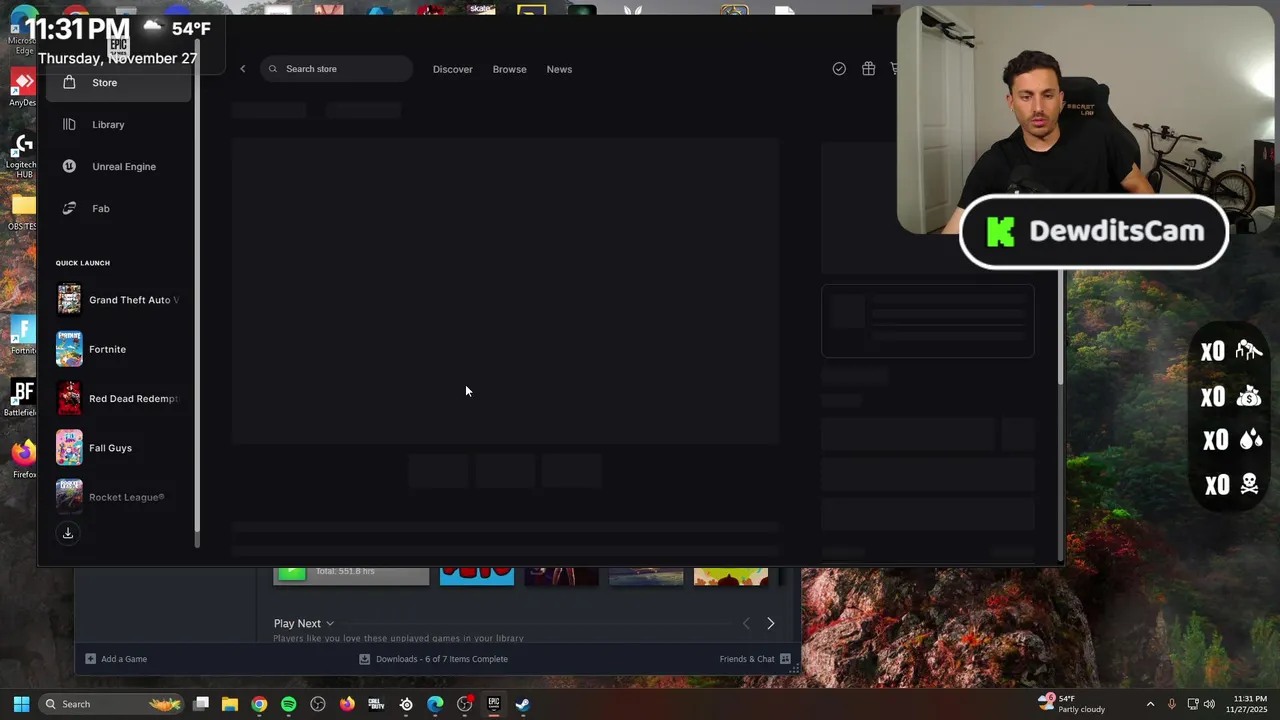
Task: Open the Downloads icon in Epic sidebar
Action: click(x=68, y=533)
